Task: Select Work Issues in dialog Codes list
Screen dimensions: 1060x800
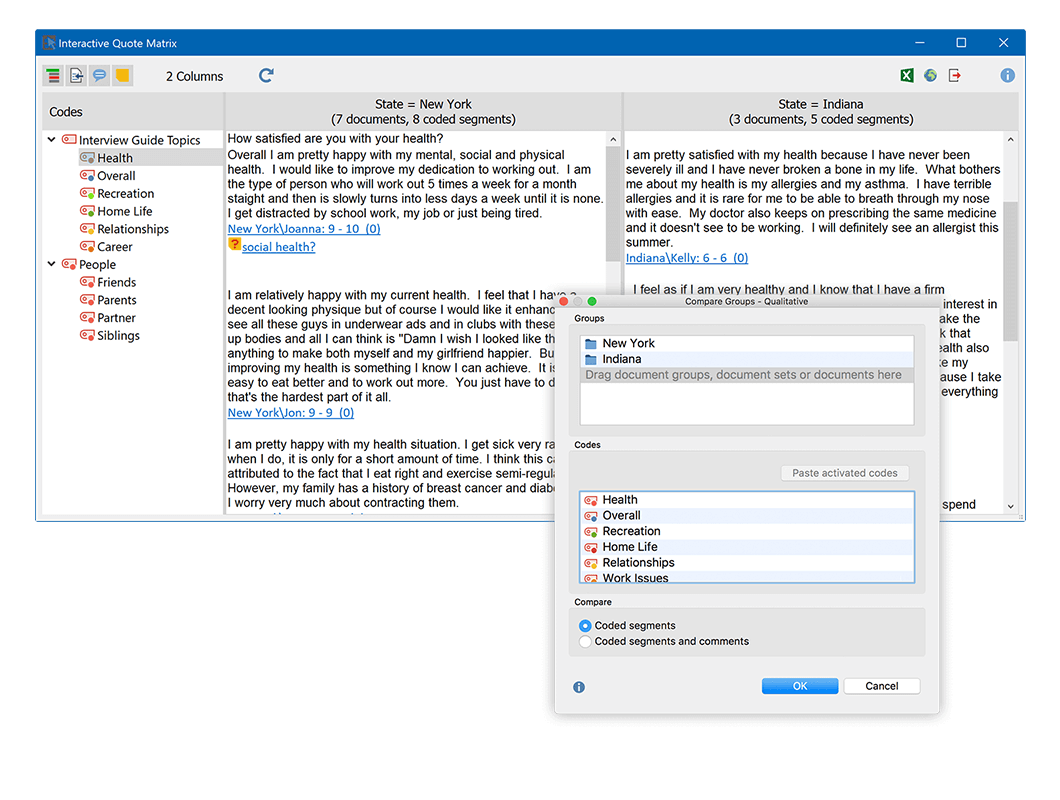Action: click(747, 578)
